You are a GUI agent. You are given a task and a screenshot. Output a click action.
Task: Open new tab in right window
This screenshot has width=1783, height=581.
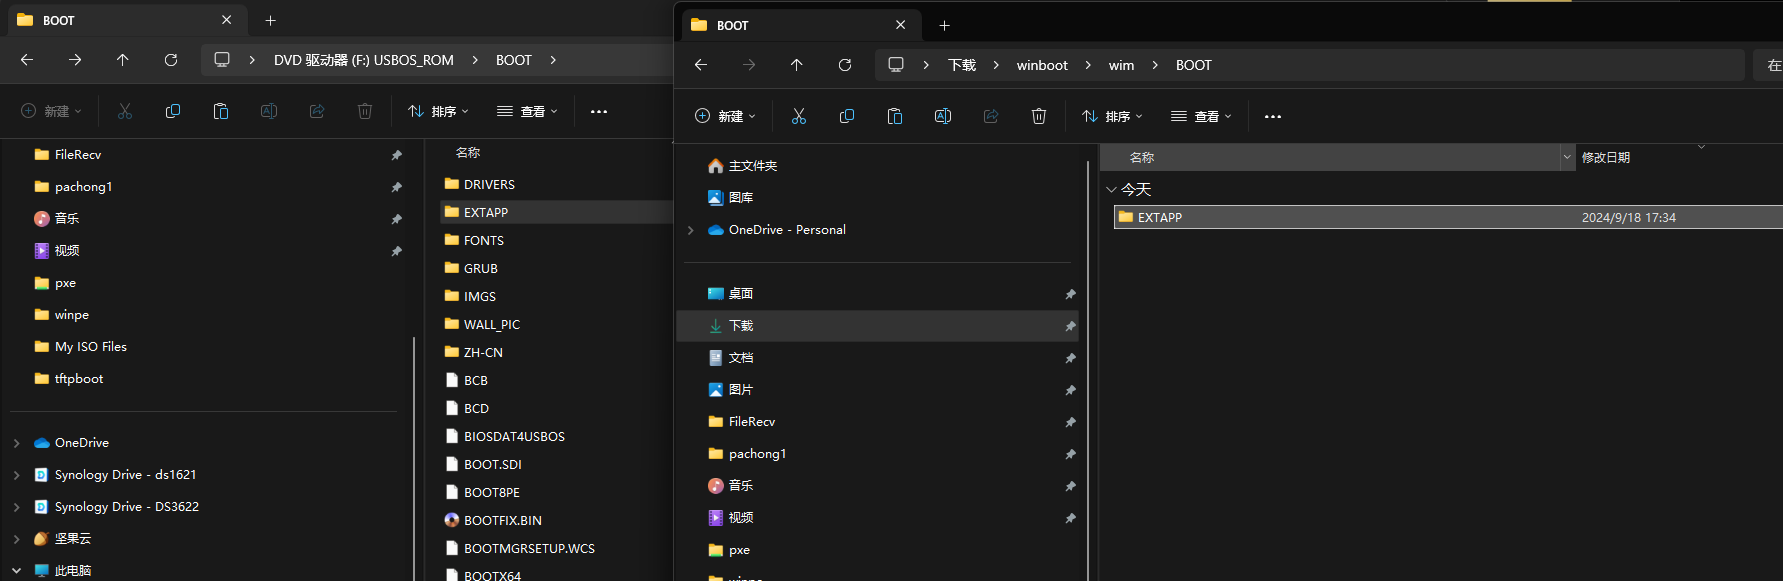click(x=944, y=25)
